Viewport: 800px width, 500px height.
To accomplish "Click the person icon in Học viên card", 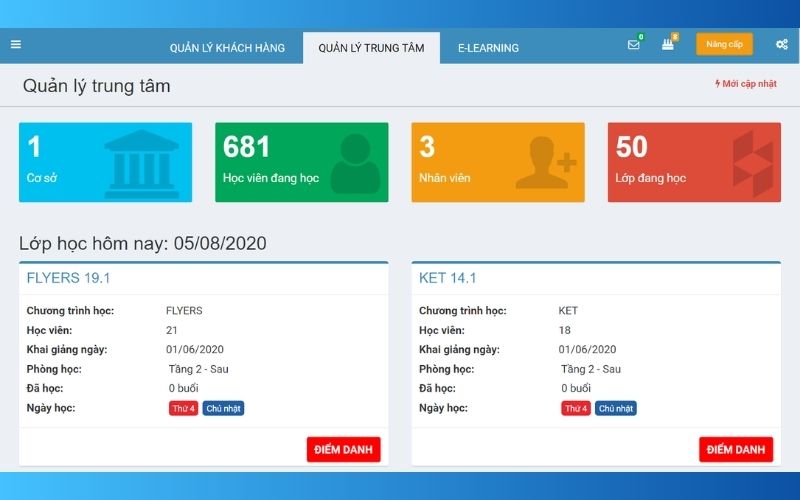I will coord(355,163).
